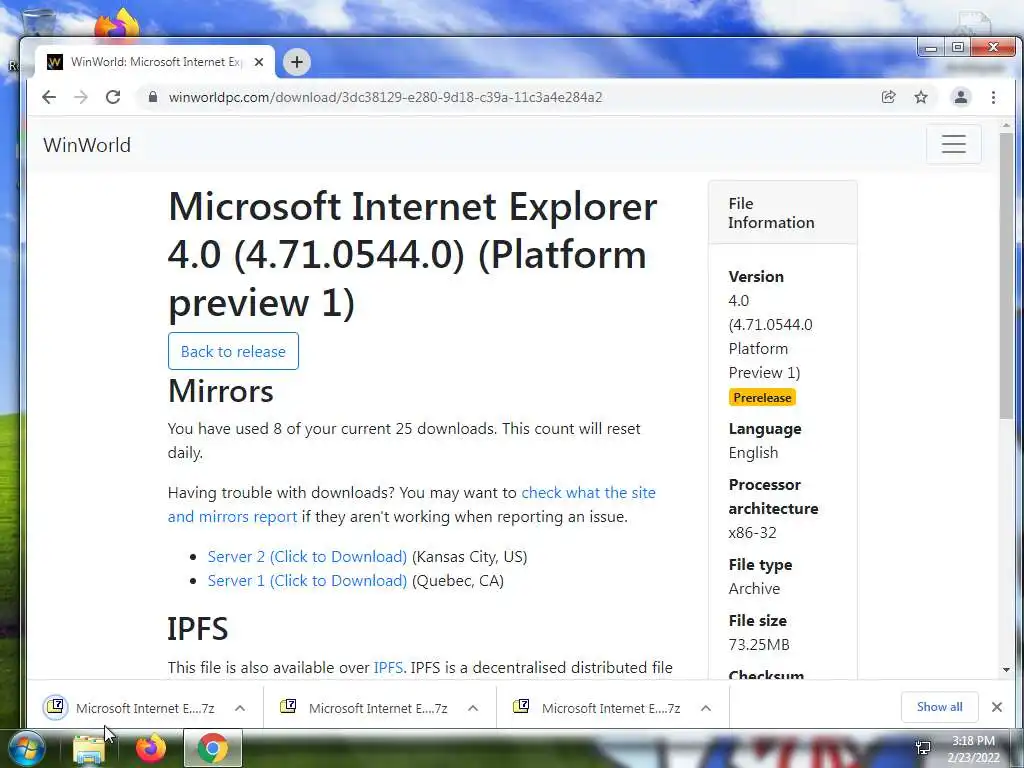Image resolution: width=1024 pixels, height=768 pixels.
Task: Open the Chrome profile avatar
Action: tap(961, 97)
